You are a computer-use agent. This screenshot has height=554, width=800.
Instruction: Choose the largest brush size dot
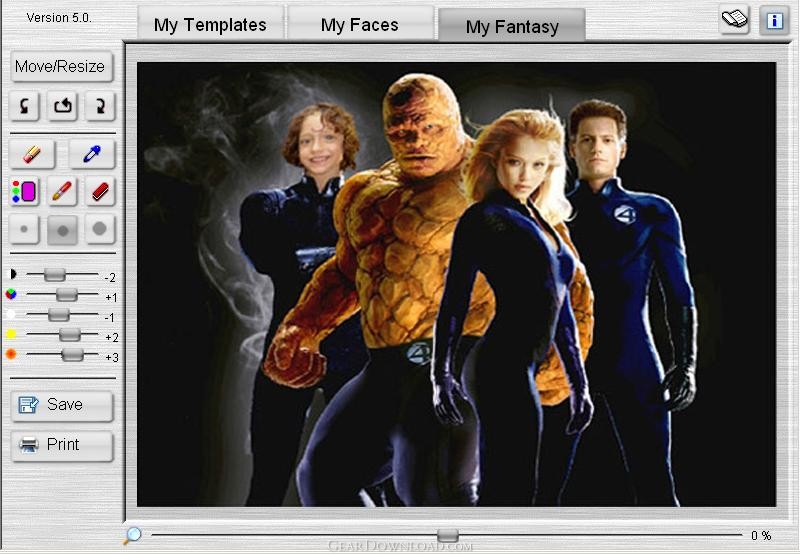[x=99, y=229]
